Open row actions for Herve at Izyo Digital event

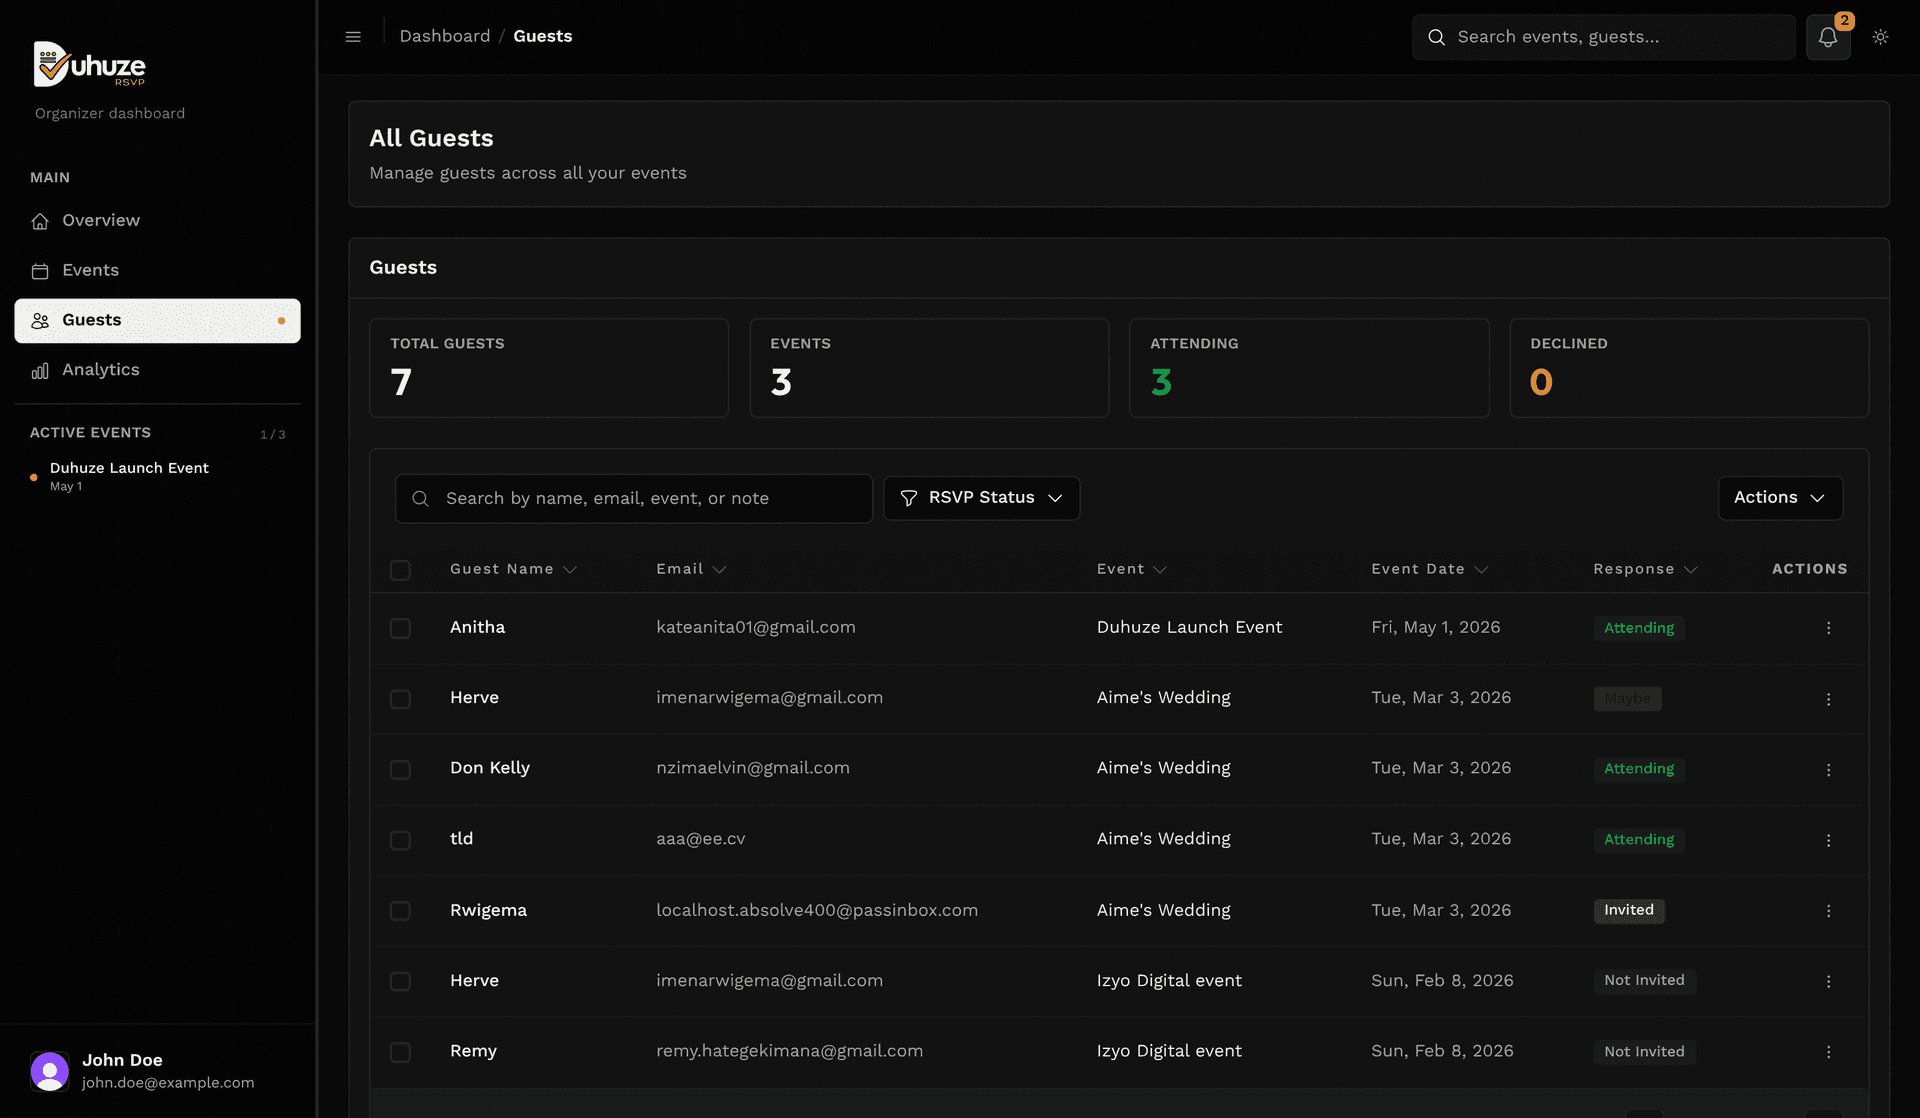coord(1828,982)
